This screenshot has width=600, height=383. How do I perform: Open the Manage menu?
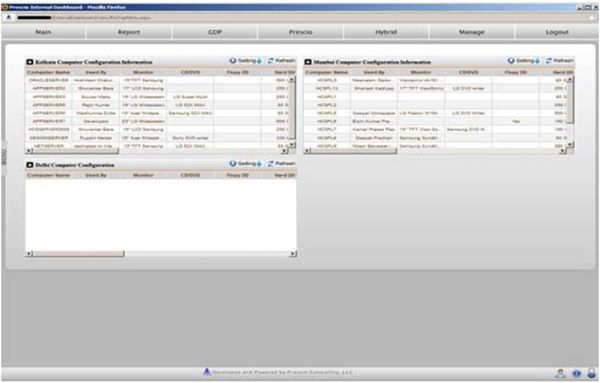(x=471, y=32)
